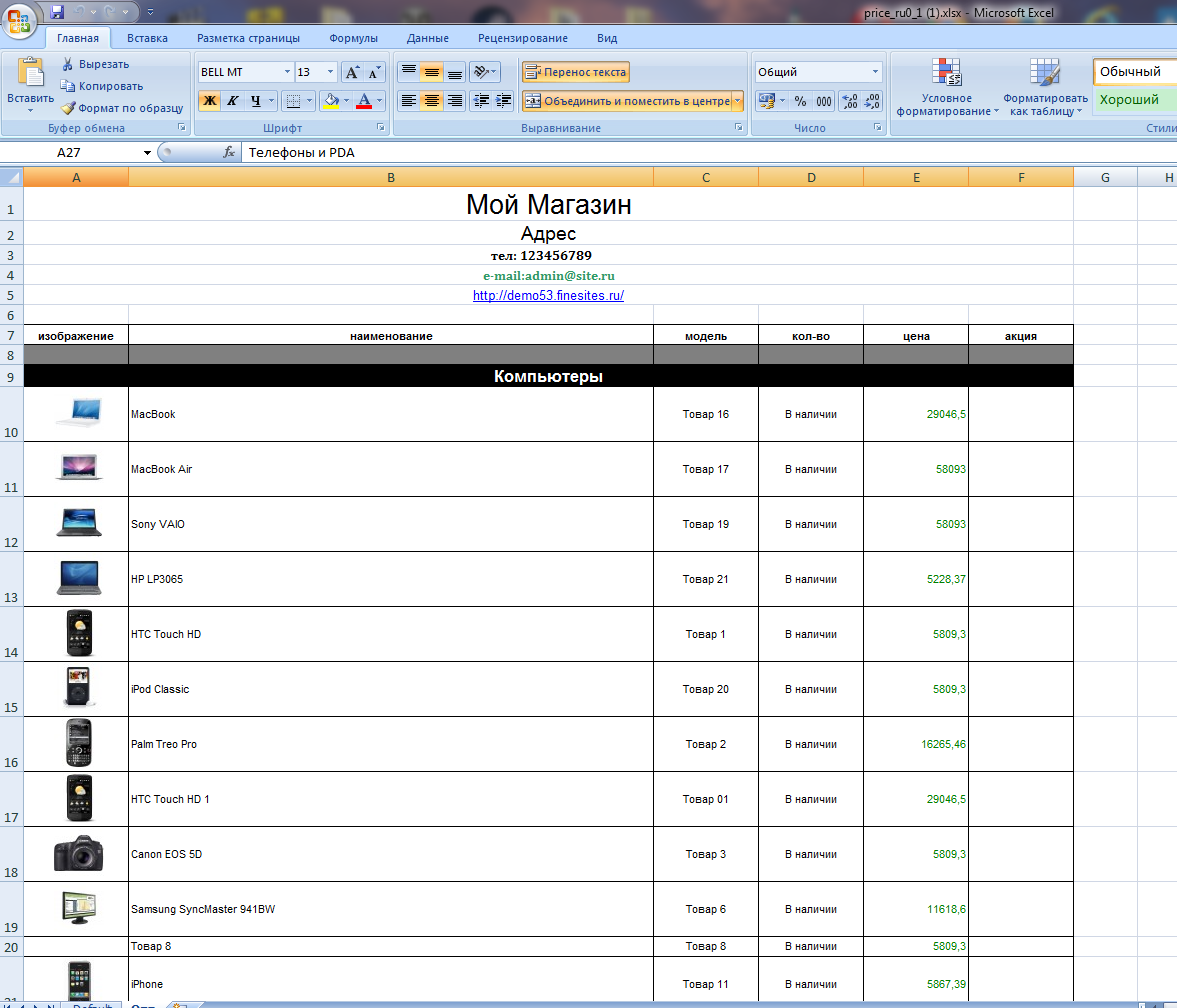Switch to the Вставка ribbon tab
The image size is (1177, 1008).
click(147, 38)
